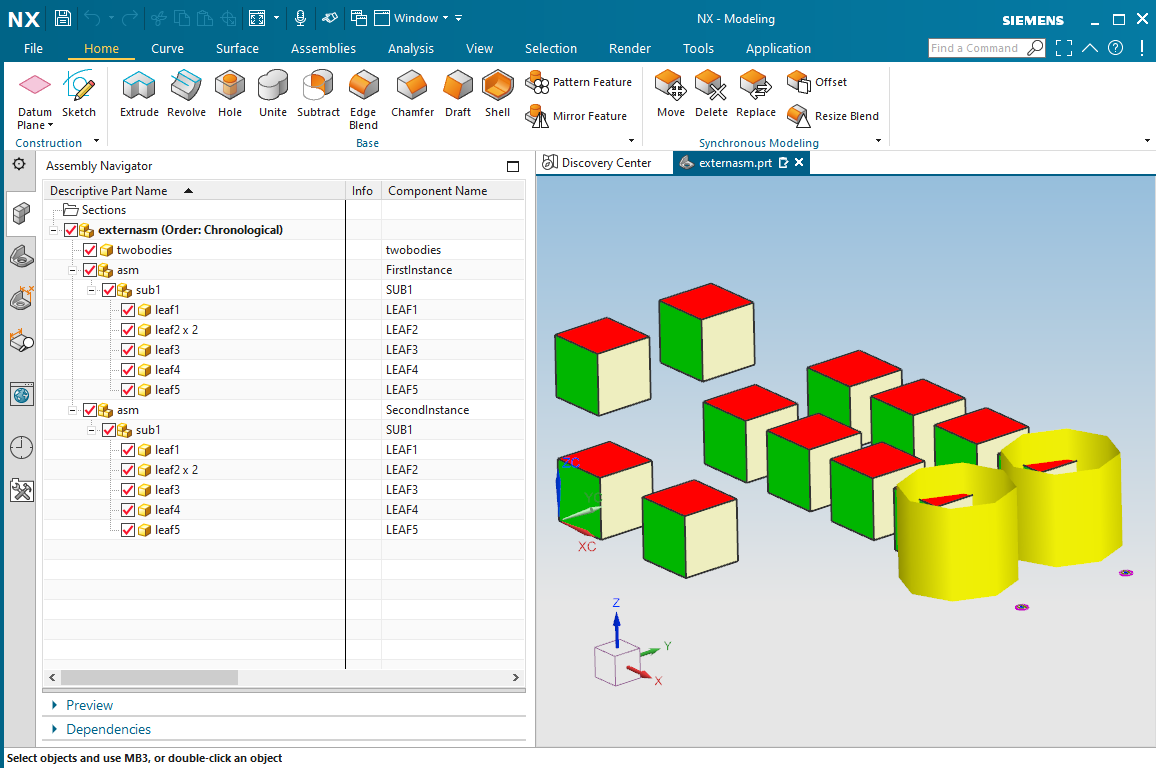Open the Window dropdown menu
The image size is (1156, 768).
pos(416,18)
